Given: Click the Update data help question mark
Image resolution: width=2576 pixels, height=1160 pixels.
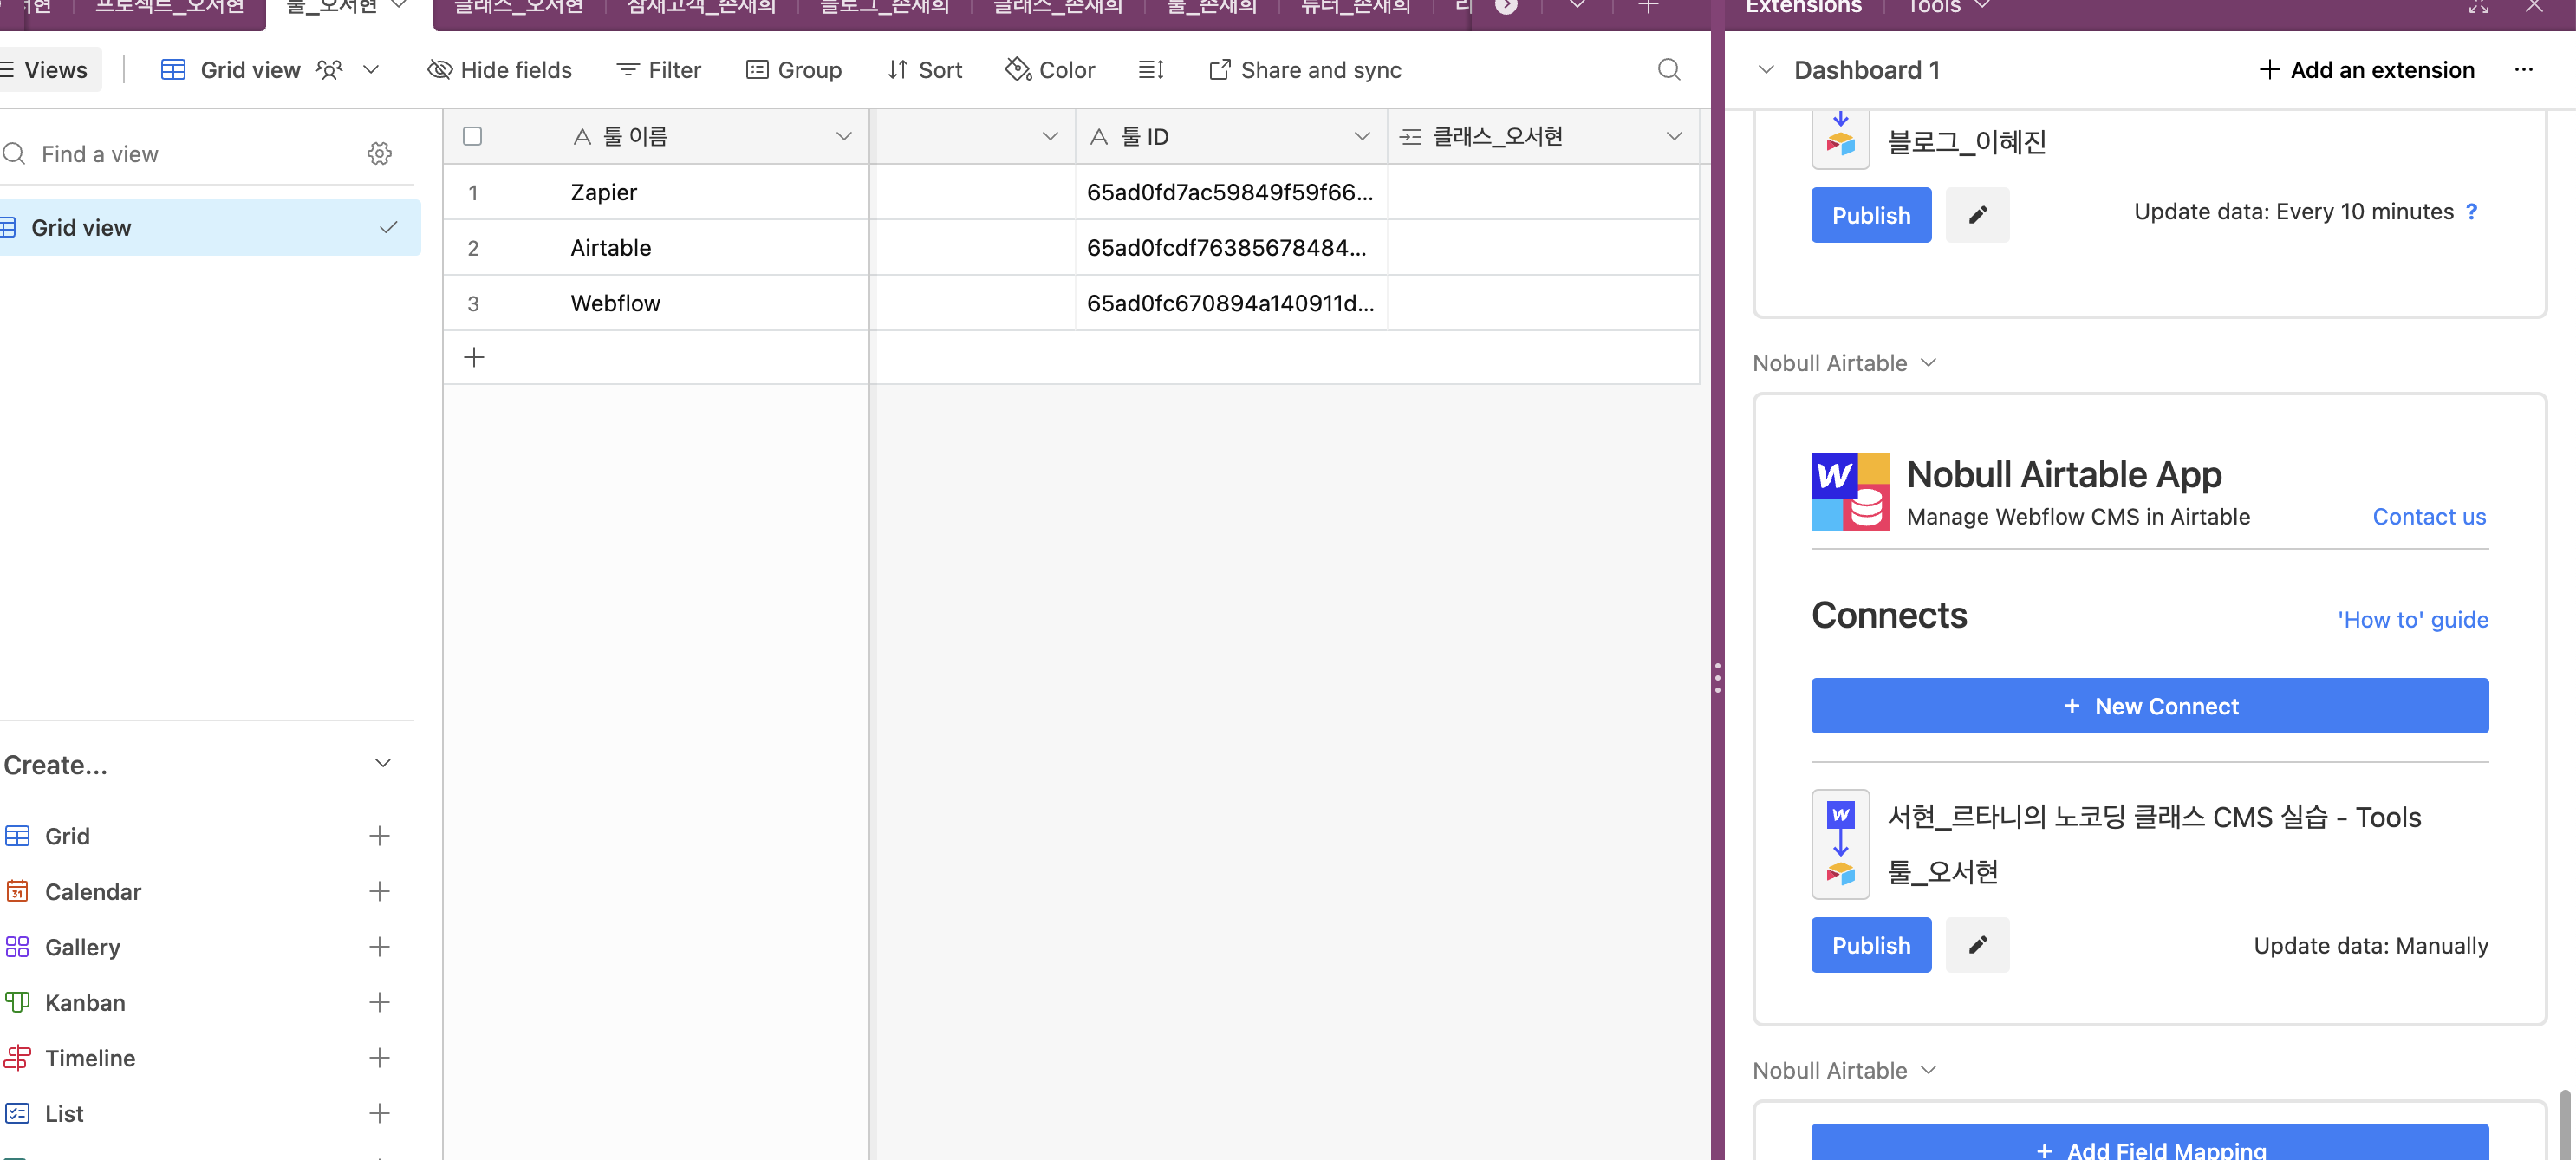Looking at the screenshot, I should 2471,212.
